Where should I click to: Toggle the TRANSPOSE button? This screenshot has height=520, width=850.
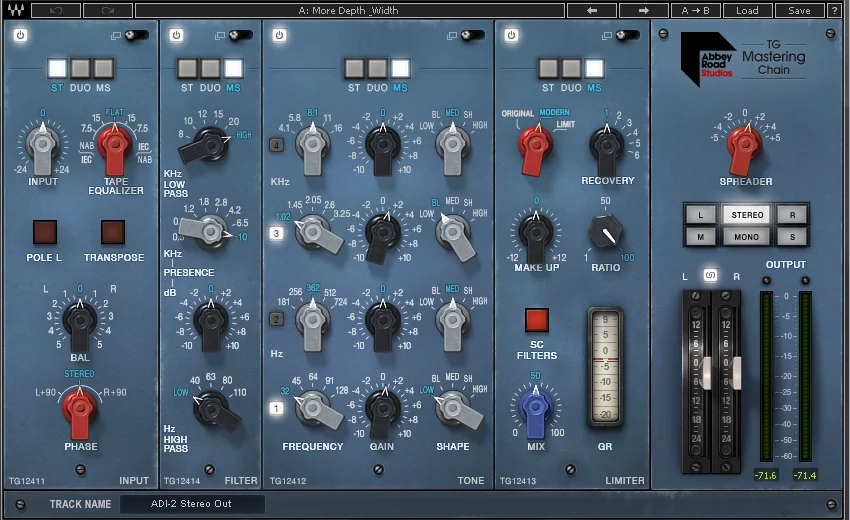pyautogui.click(x=113, y=232)
